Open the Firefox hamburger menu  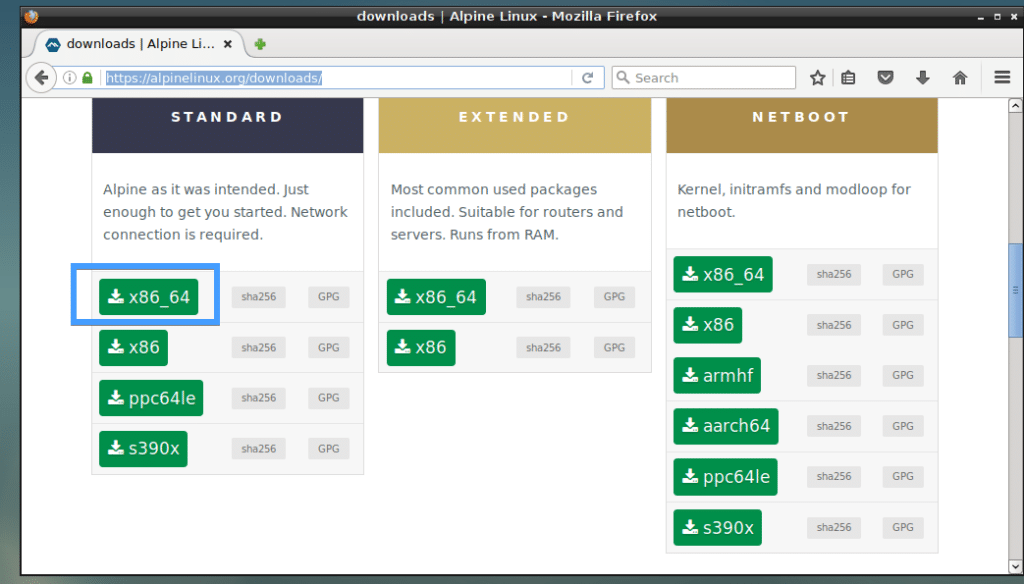pos(999,77)
